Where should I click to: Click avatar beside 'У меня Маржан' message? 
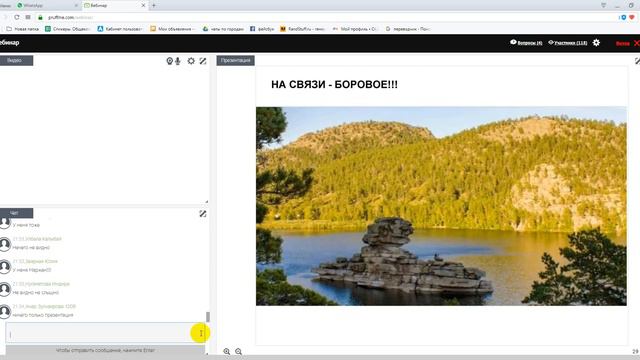point(5,267)
